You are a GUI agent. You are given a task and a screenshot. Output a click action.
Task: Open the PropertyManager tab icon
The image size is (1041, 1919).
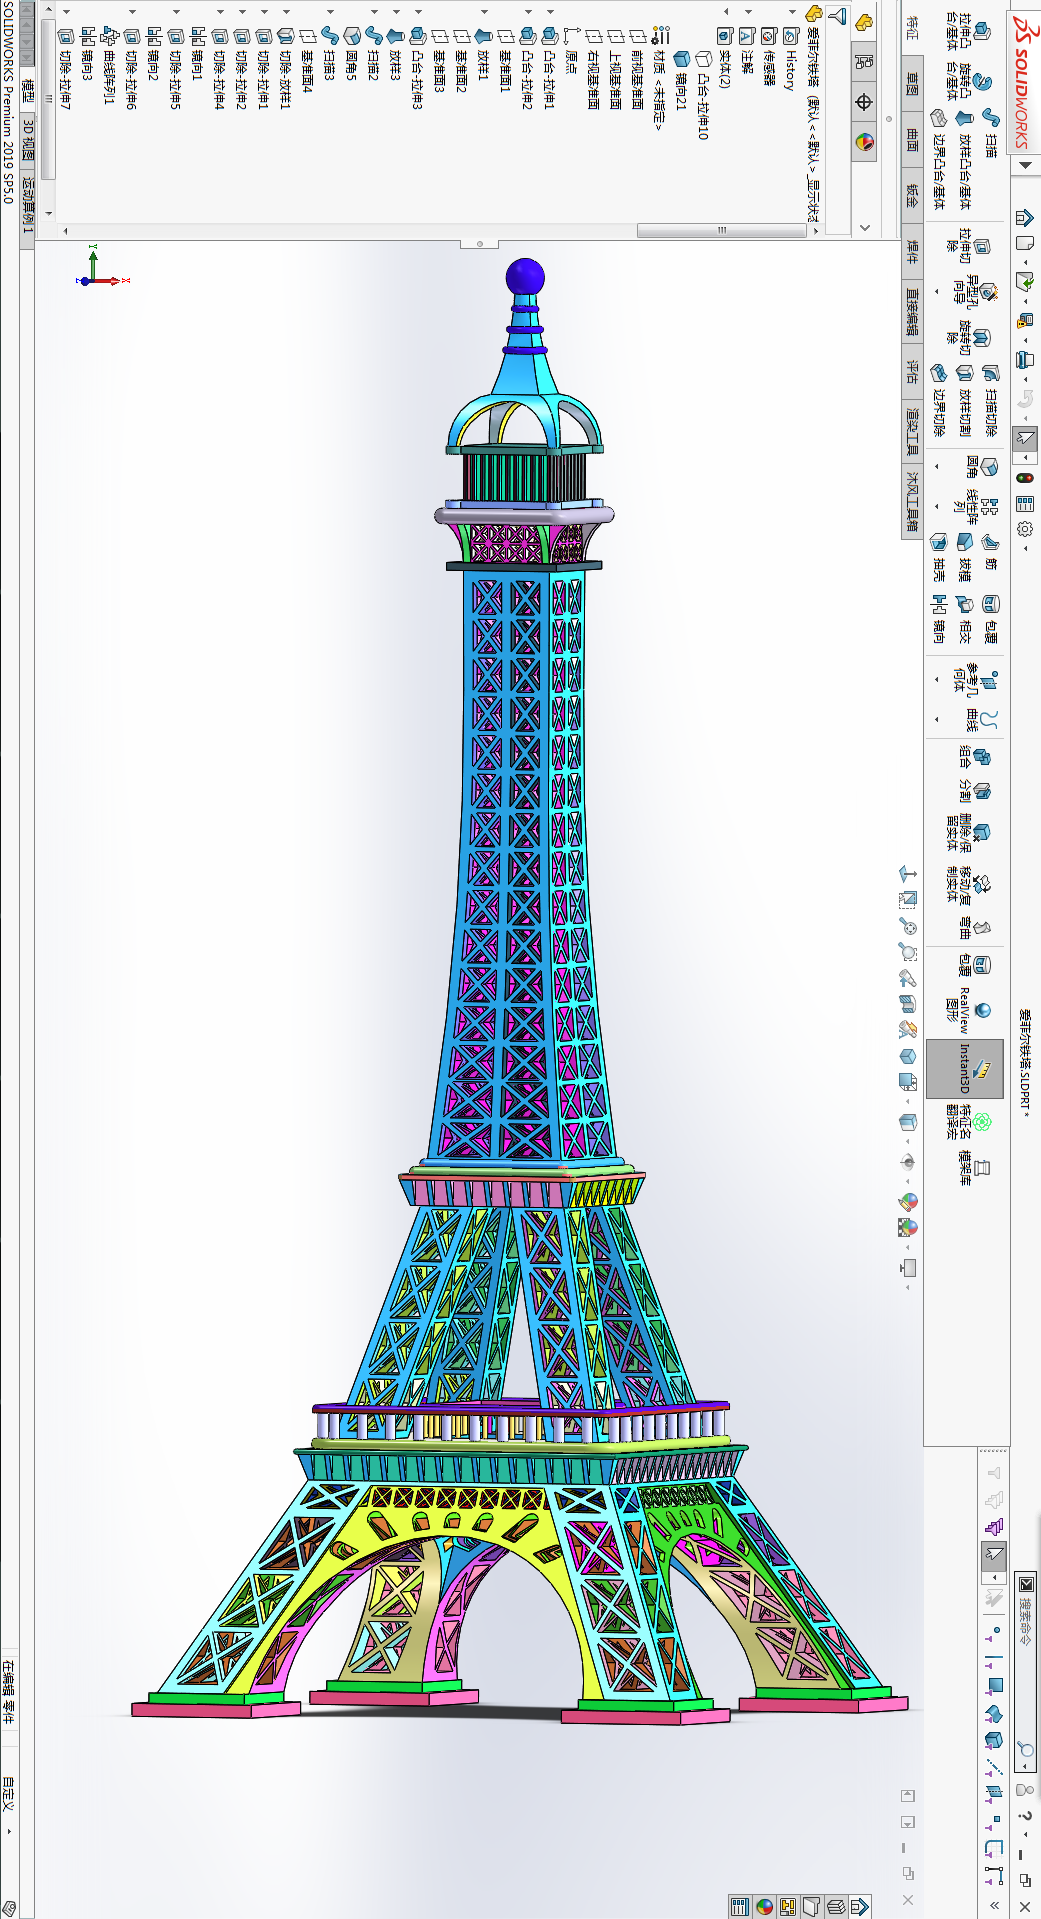864,60
